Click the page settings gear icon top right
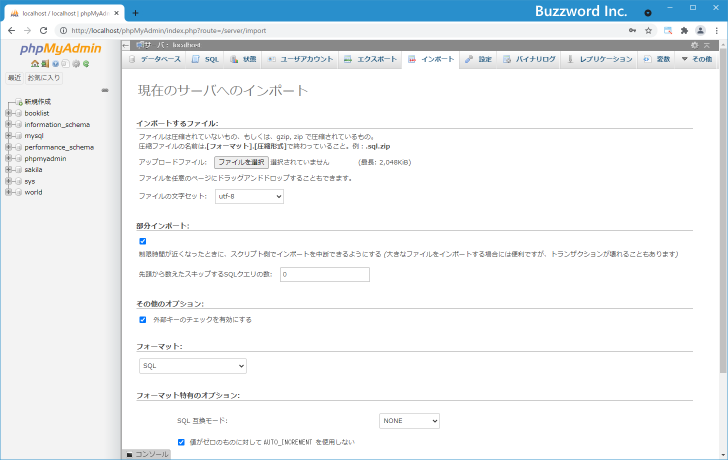The height and width of the screenshot is (460, 728). pos(695,45)
